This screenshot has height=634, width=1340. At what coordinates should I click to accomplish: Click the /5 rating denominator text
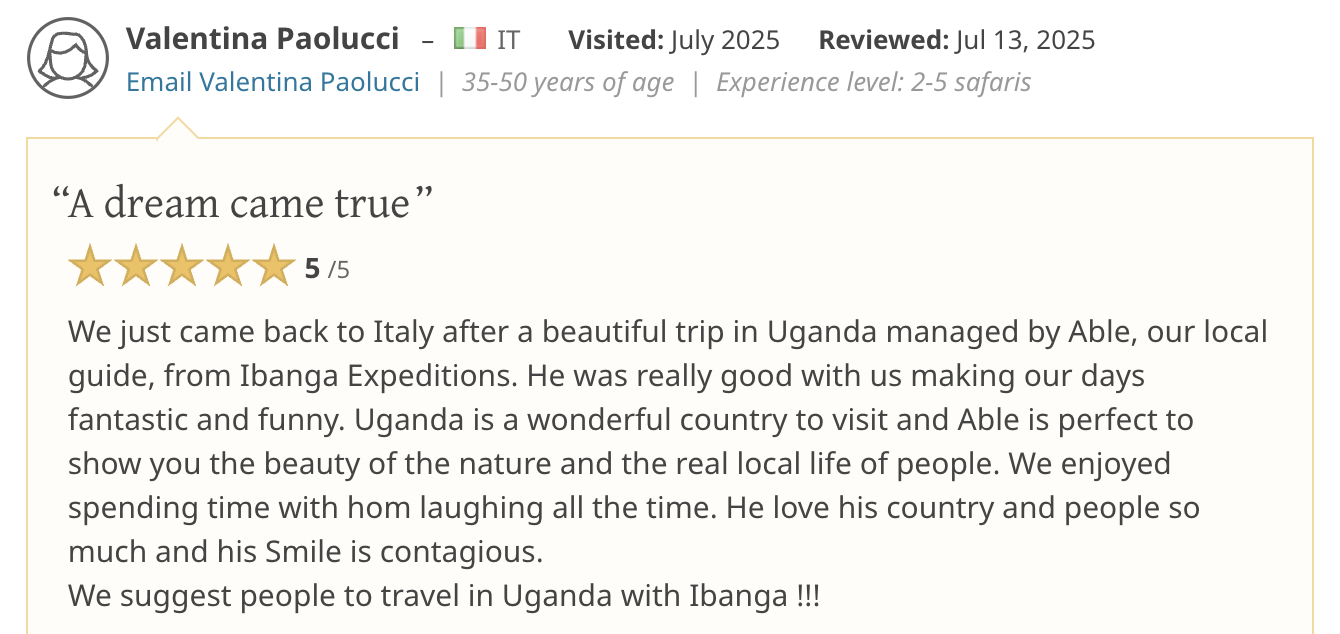click(339, 269)
